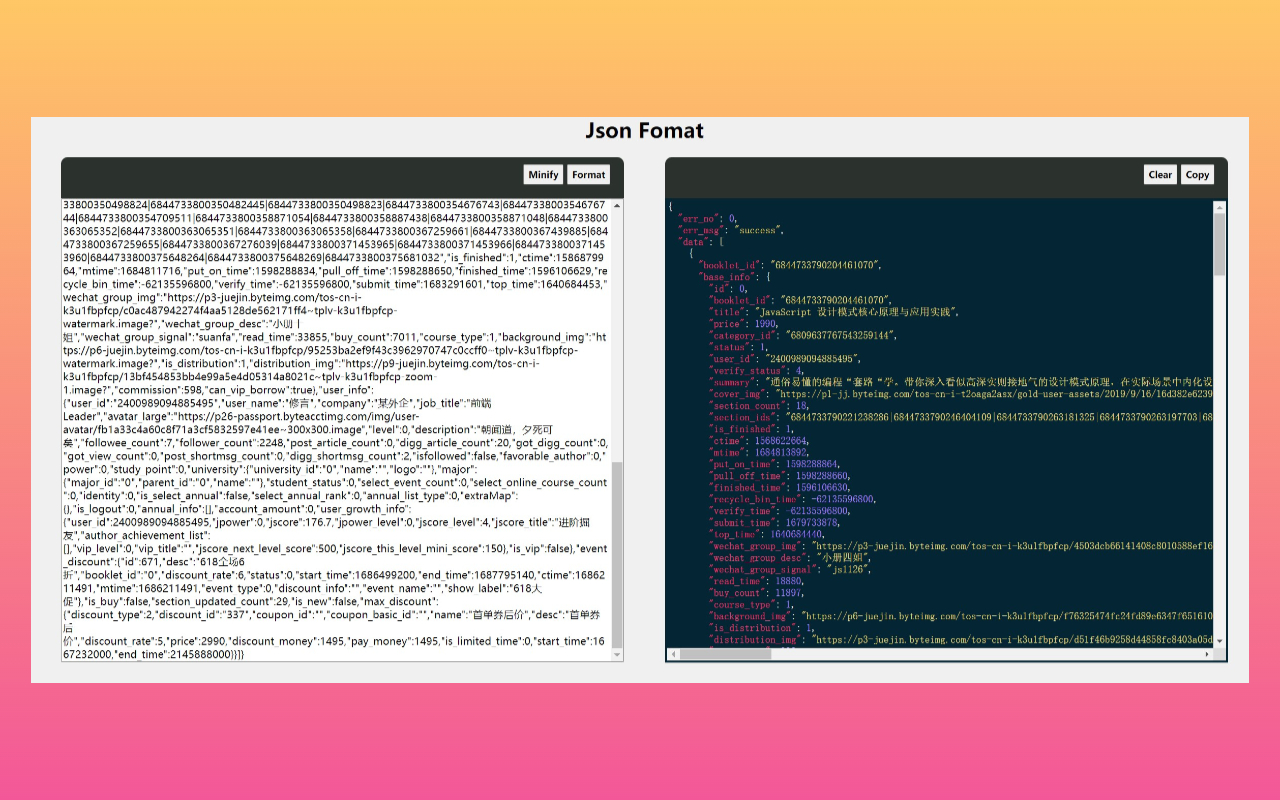
Task: Click the "user_id" line in output
Action: (x=785, y=358)
